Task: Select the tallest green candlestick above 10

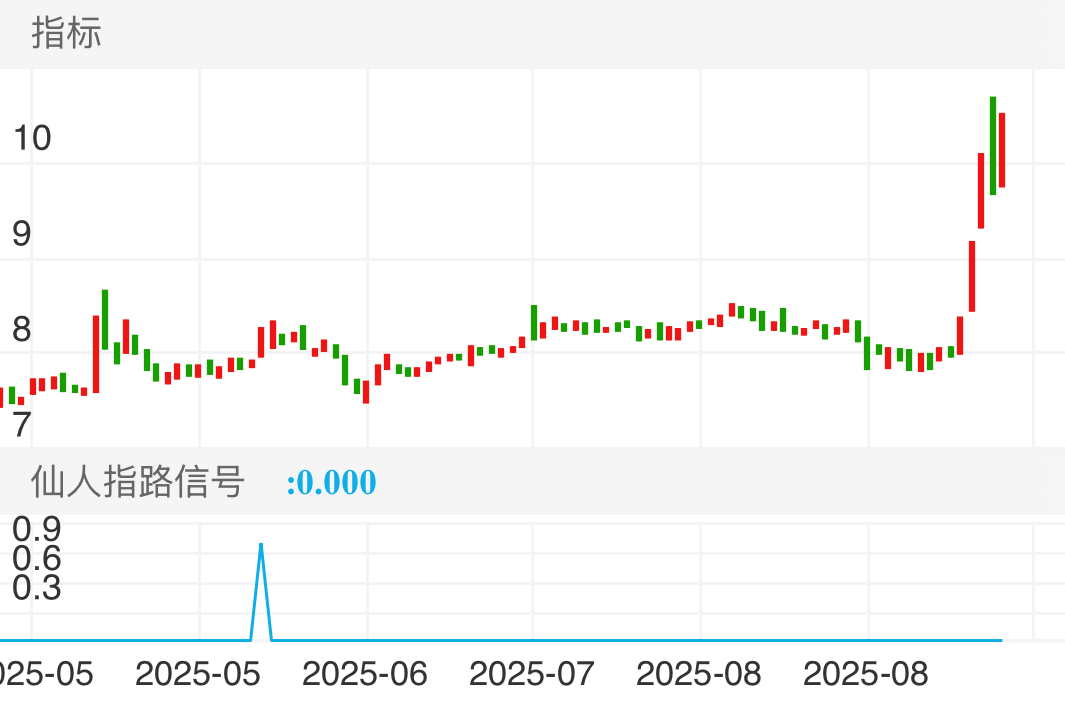Action: point(993,145)
